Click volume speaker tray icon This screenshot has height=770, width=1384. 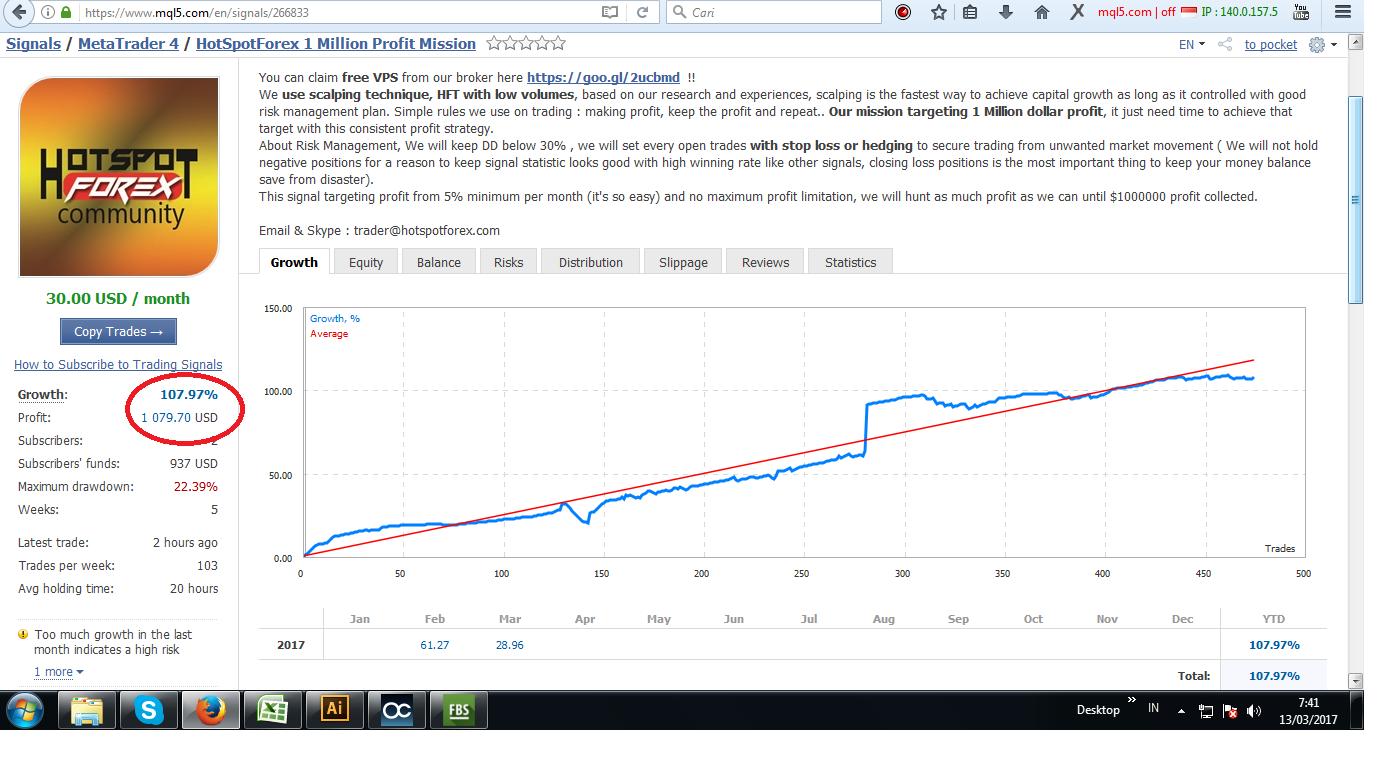[x=1253, y=711]
